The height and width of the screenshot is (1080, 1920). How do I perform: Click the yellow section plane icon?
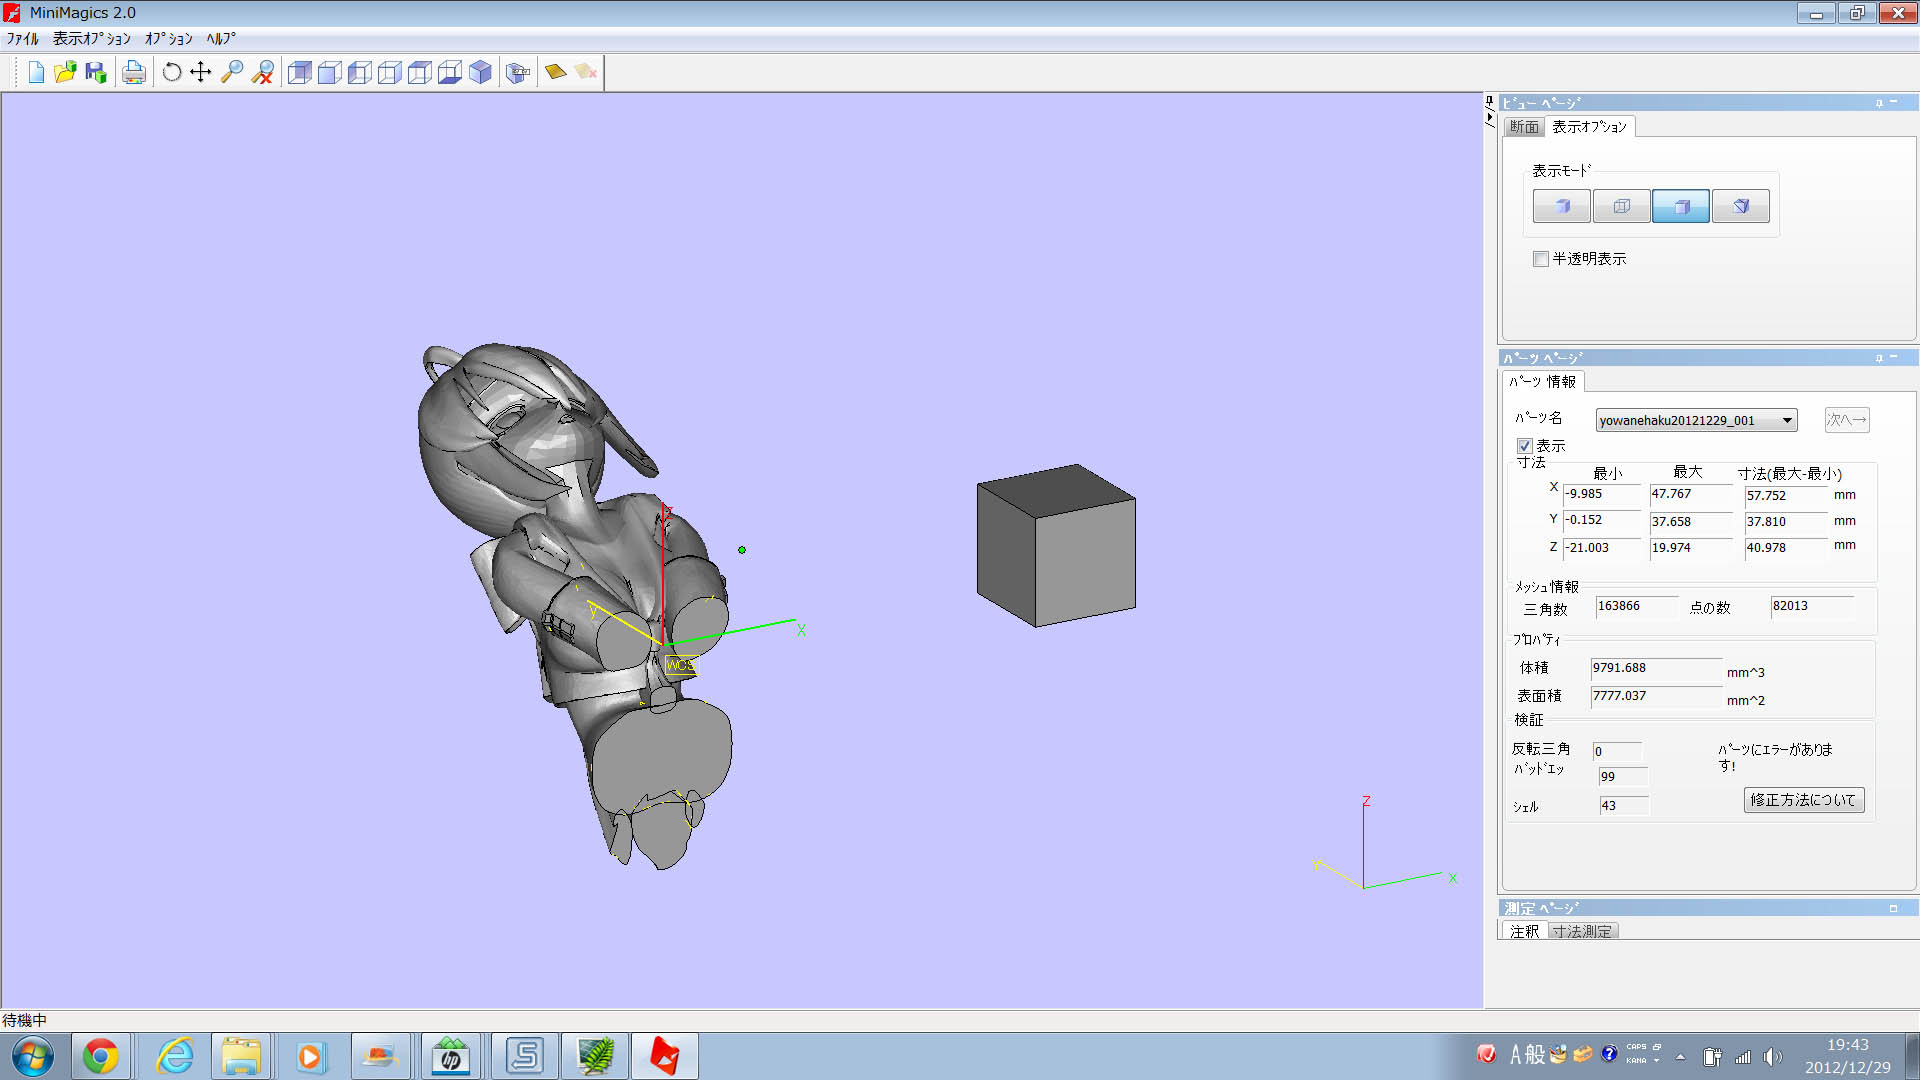pos(555,72)
